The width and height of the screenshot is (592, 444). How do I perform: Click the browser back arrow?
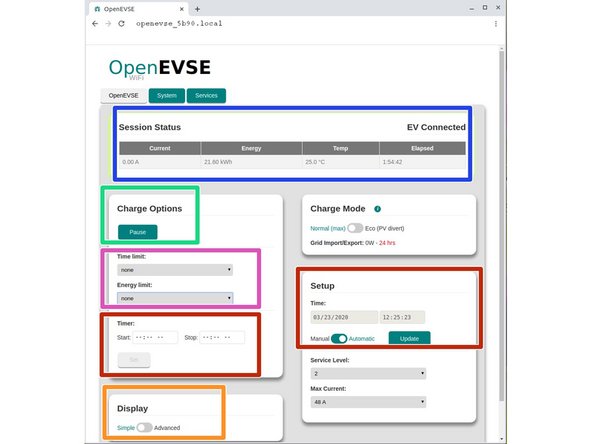[95, 23]
